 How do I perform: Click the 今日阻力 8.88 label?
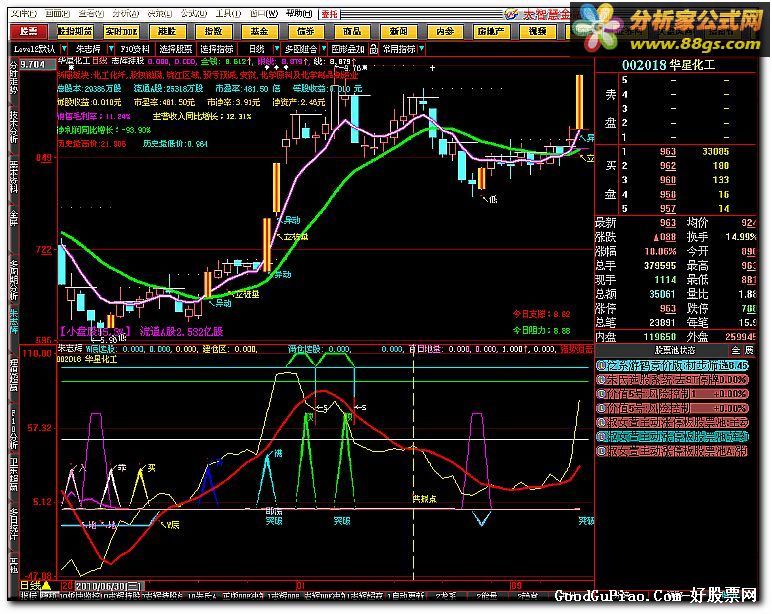coord(542,330)
